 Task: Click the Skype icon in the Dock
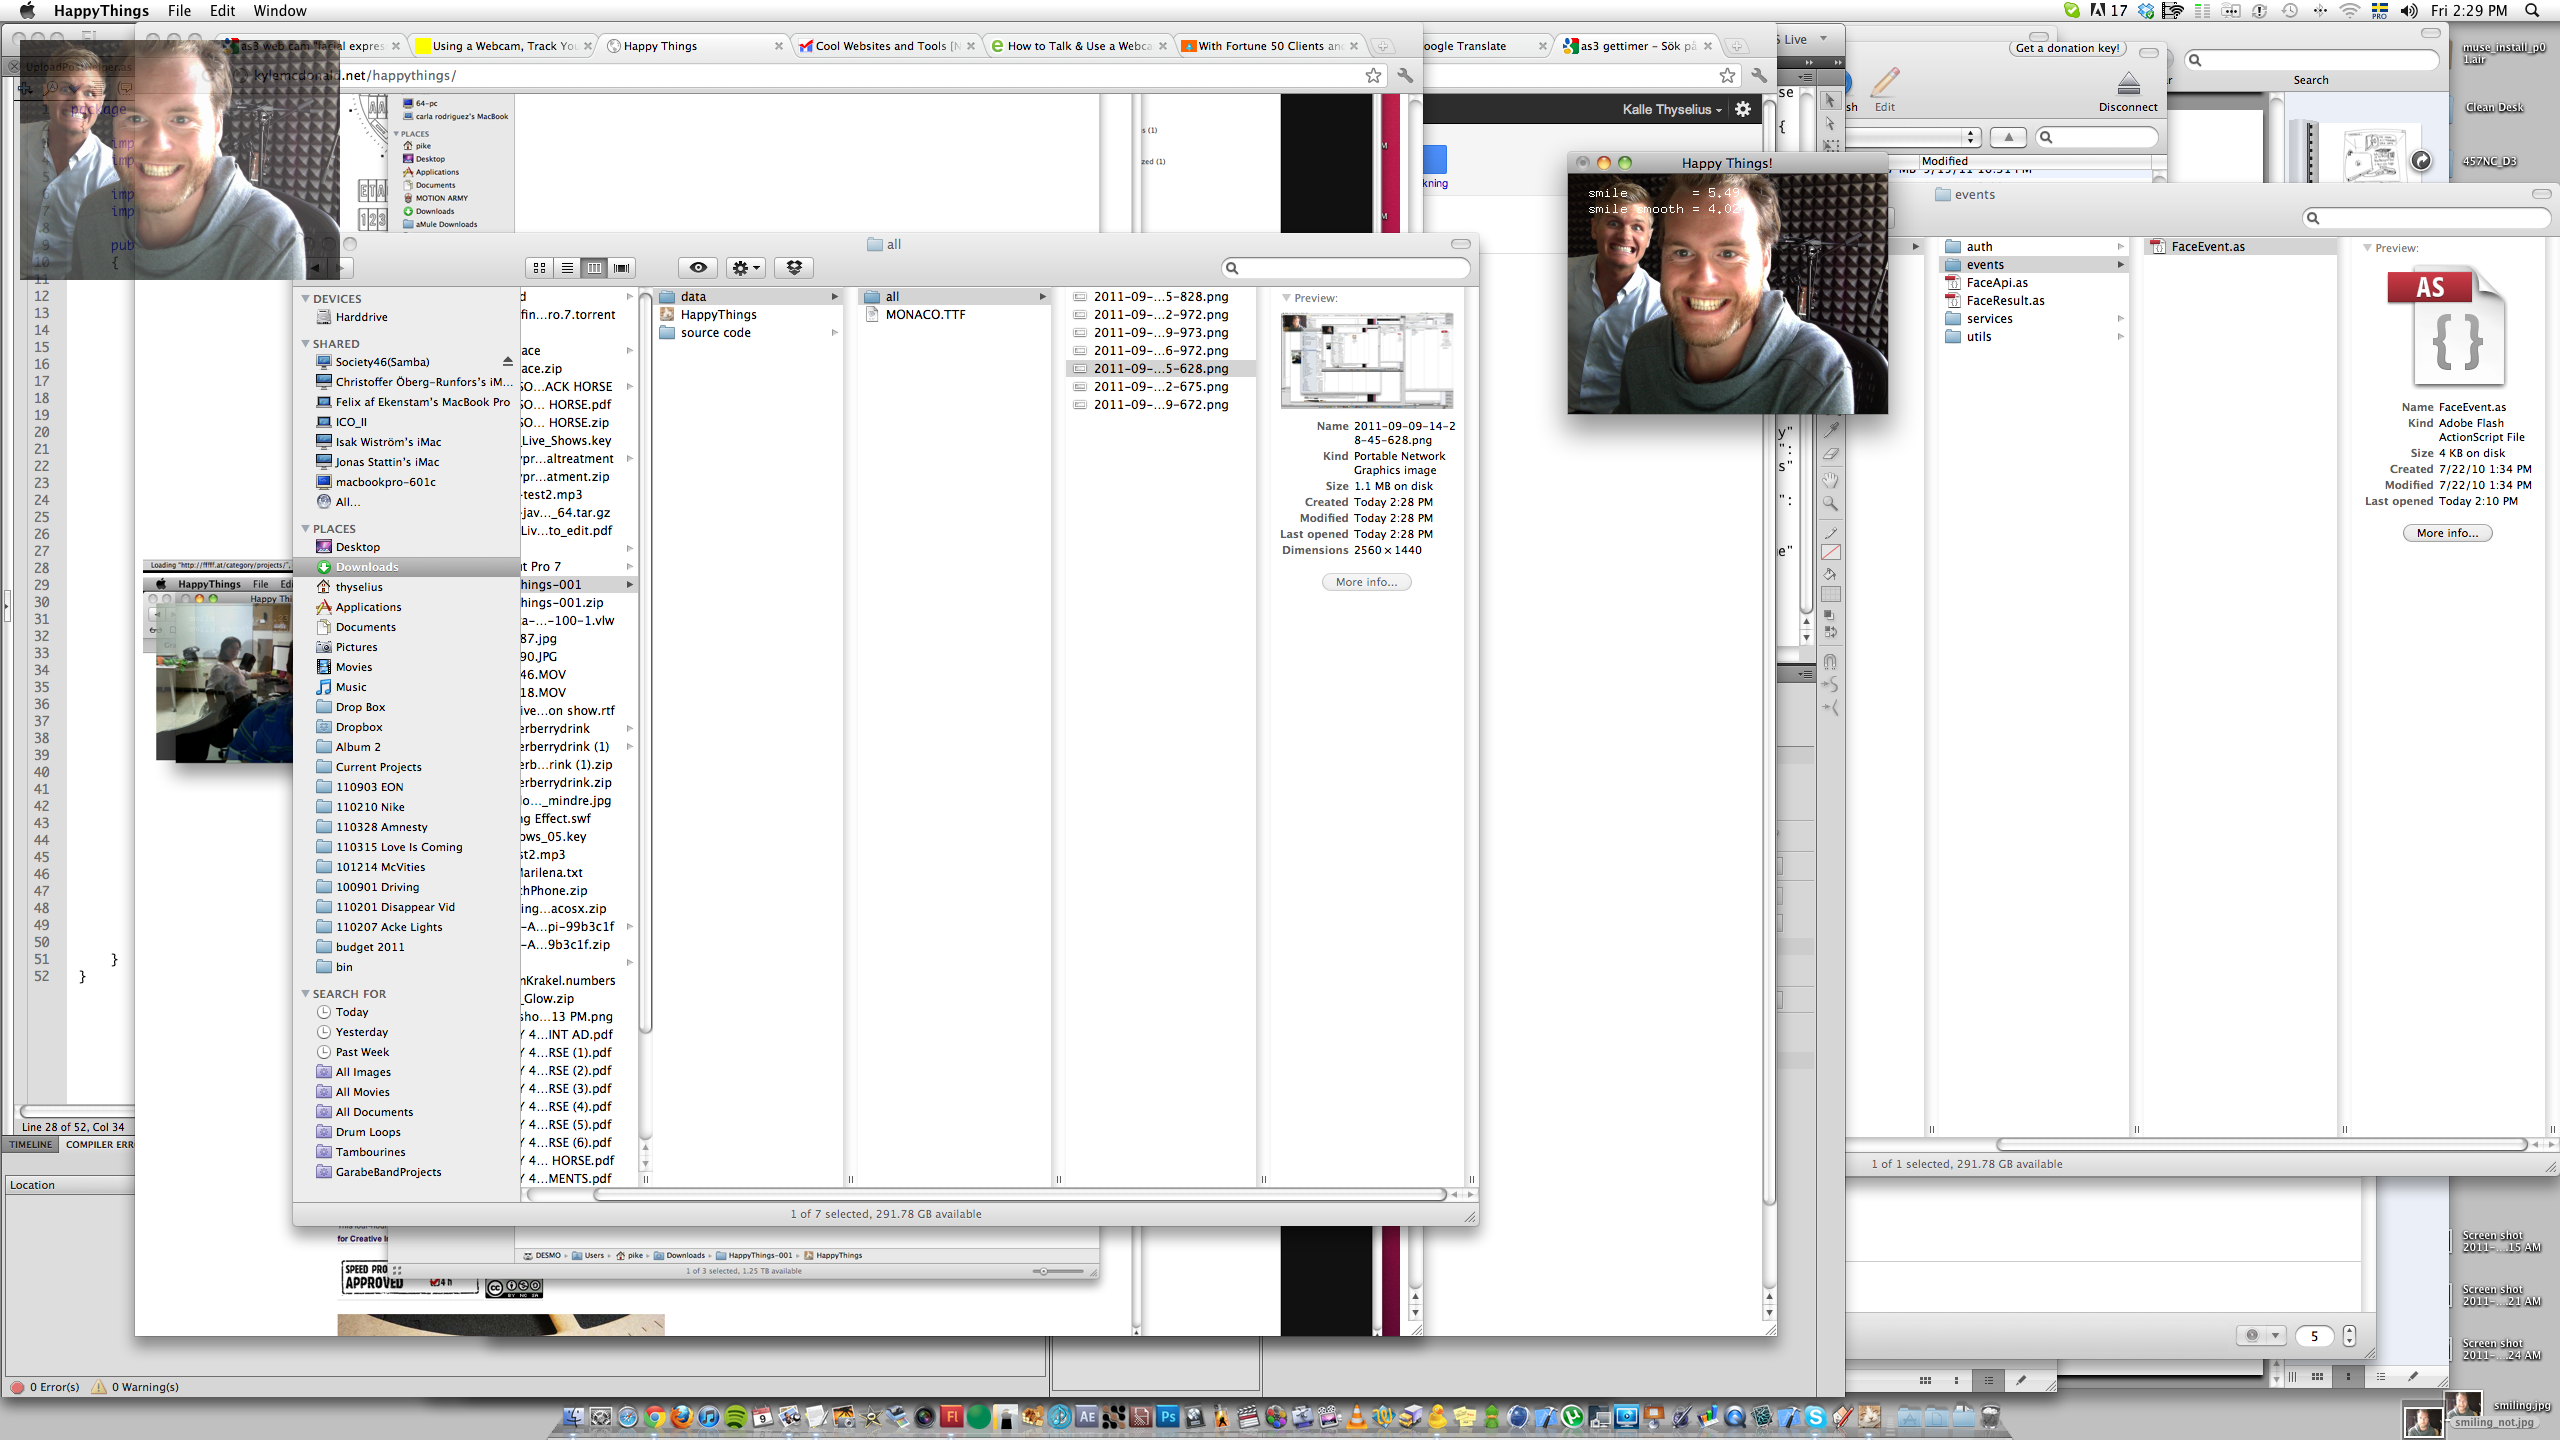click(x=1815, y=1417)
